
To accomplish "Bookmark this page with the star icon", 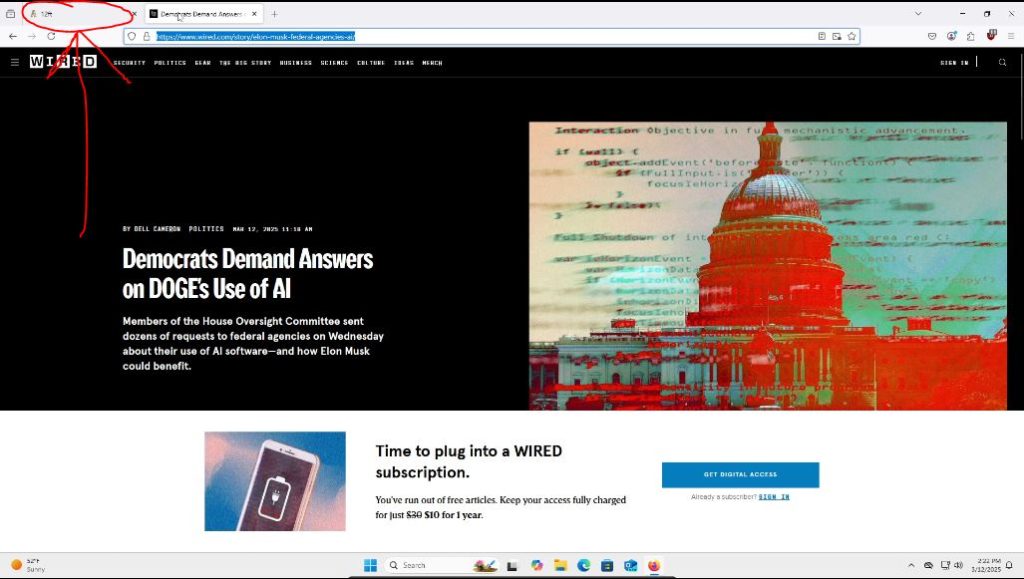I will point(852,37).
